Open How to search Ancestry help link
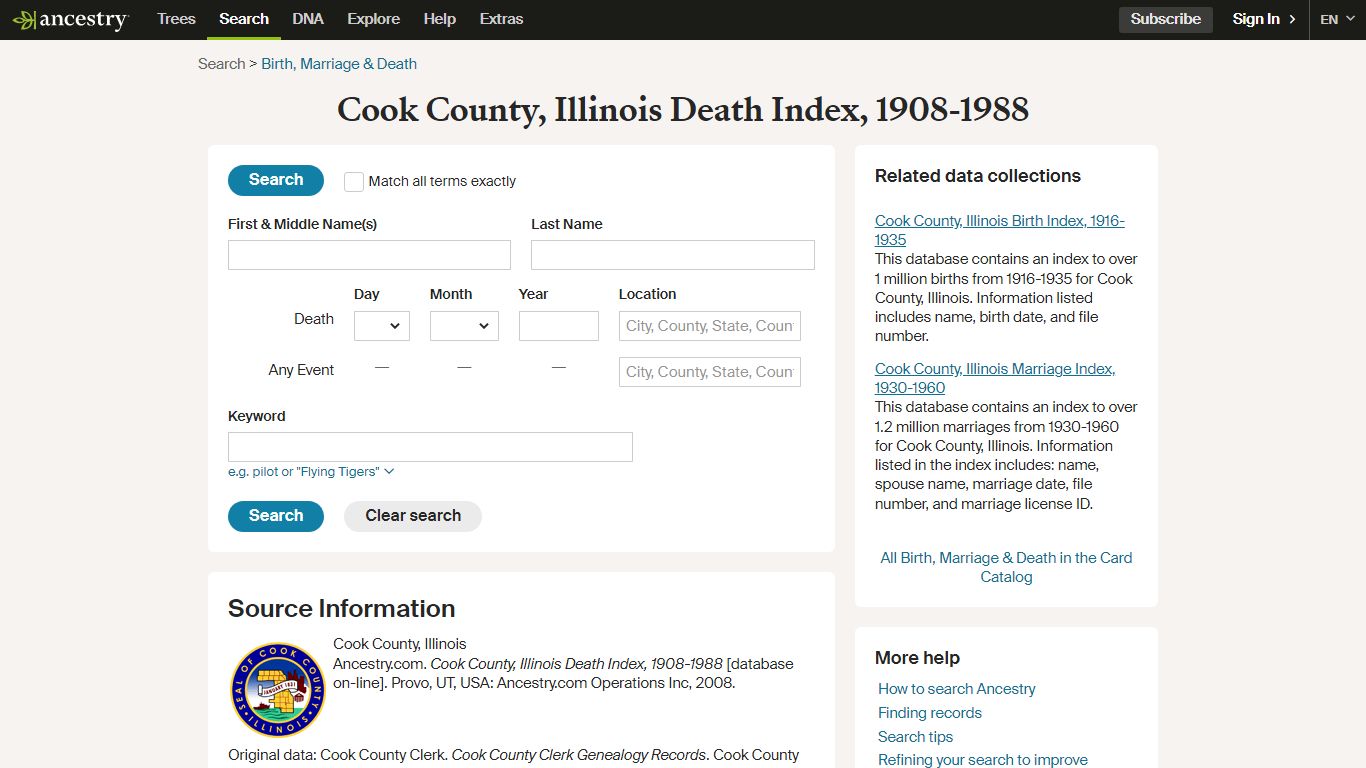This screenshot has width=1366, height=768. click(x=957, y=689)
